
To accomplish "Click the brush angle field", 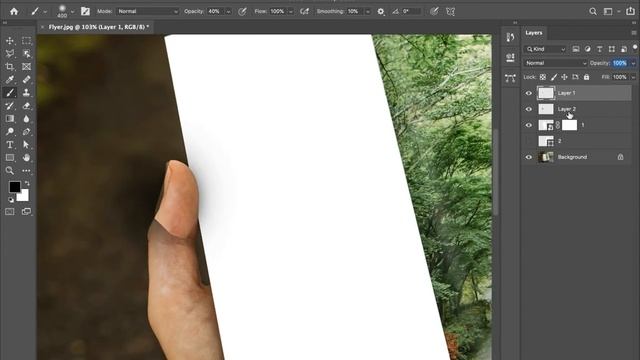I will [411, 11].
